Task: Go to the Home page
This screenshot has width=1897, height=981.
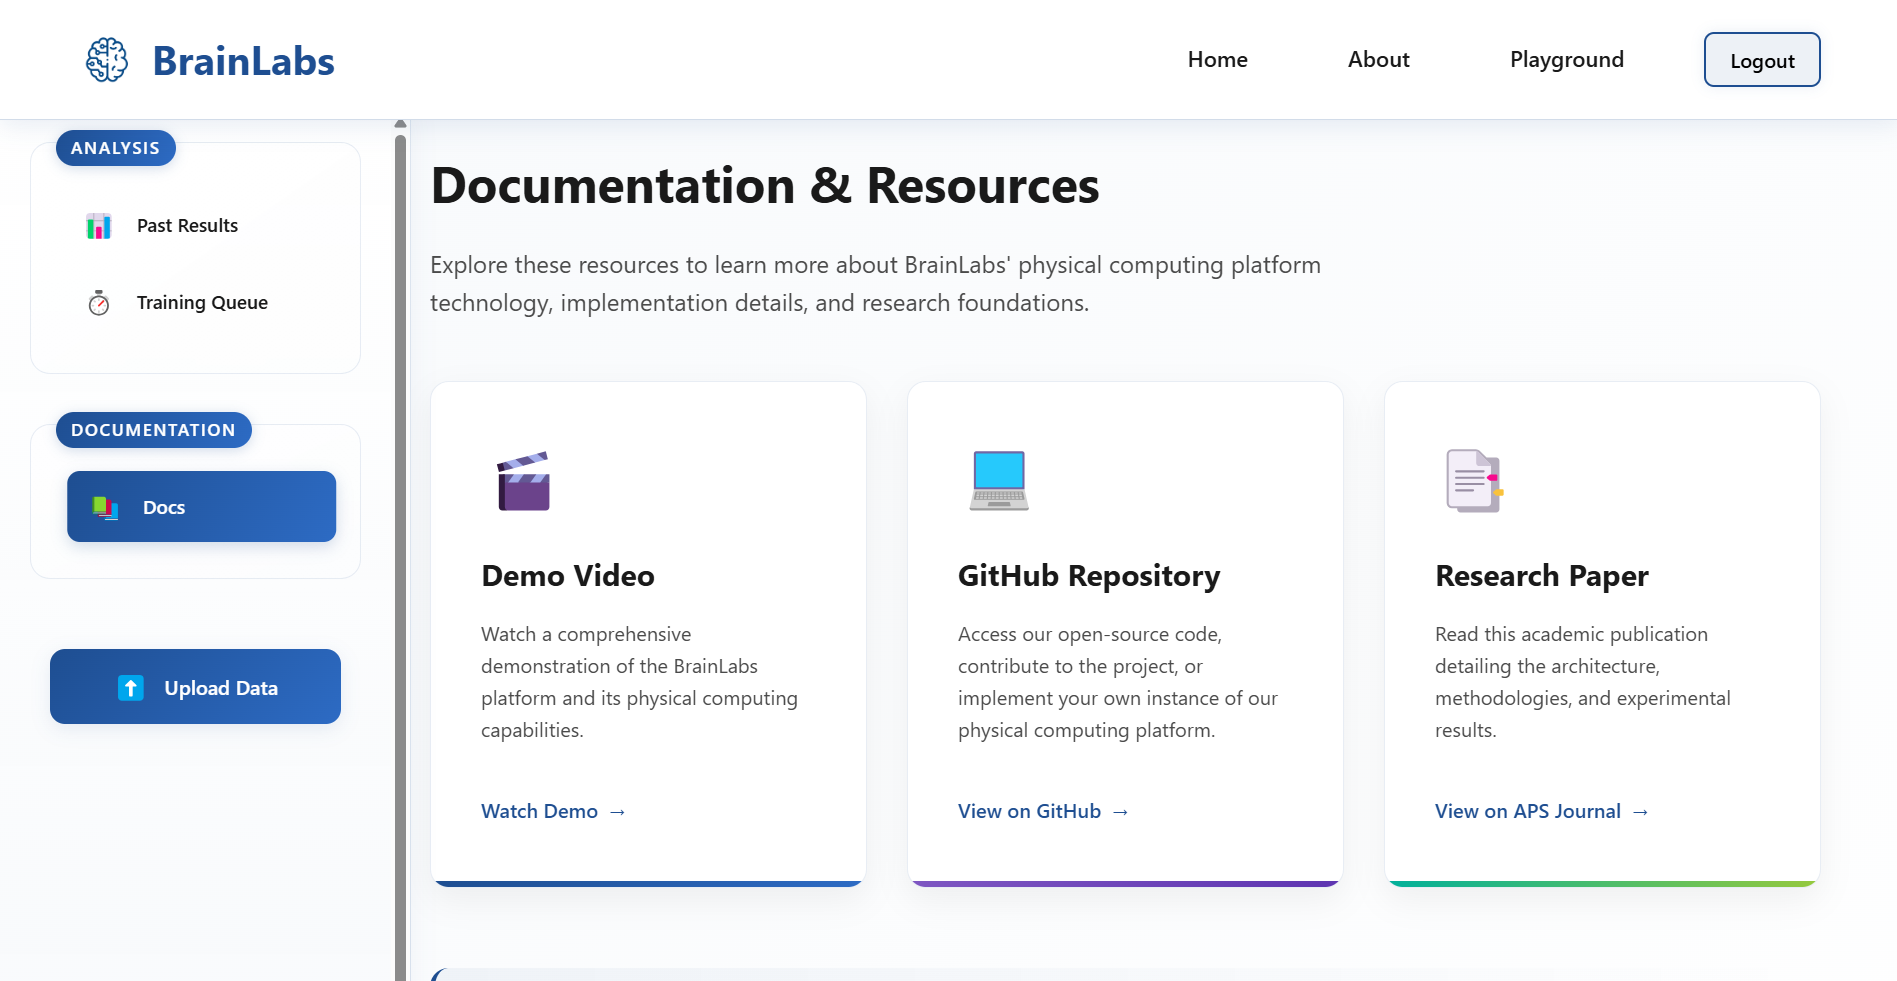Action: [x=1217, y=59]
